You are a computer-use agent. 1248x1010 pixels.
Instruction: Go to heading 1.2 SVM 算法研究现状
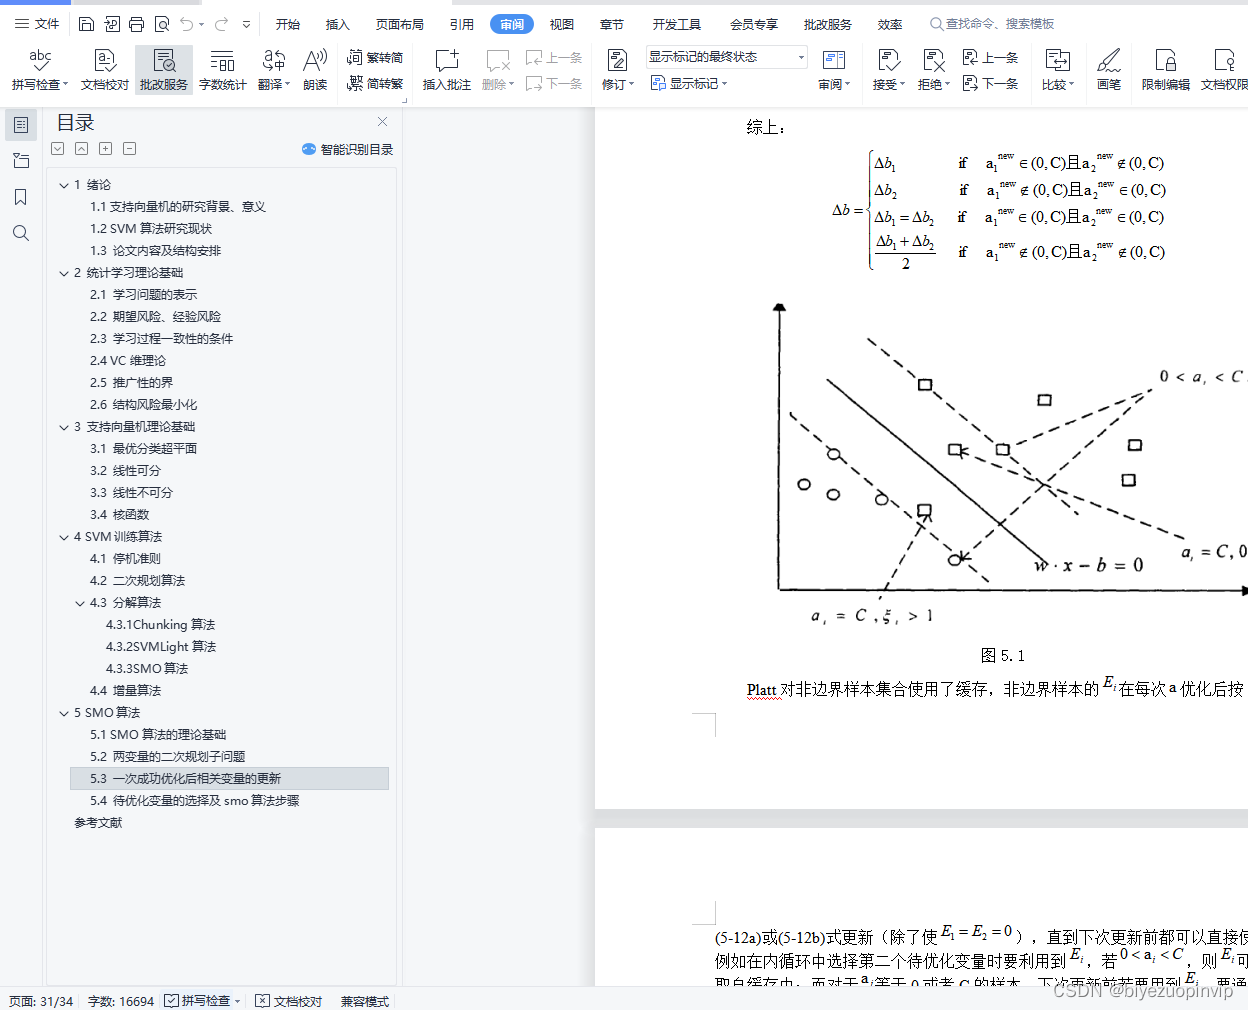(151, 229)
